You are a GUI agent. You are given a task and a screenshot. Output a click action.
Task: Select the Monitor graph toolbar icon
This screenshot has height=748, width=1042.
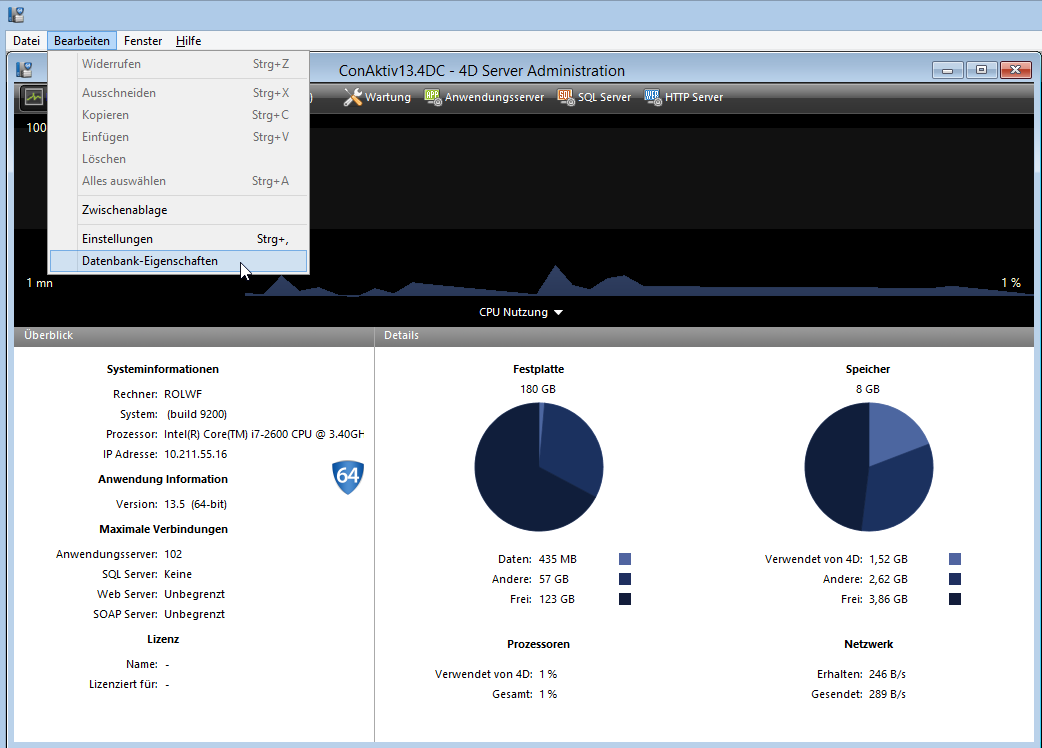pyautogui.click(x=34, y=97)
